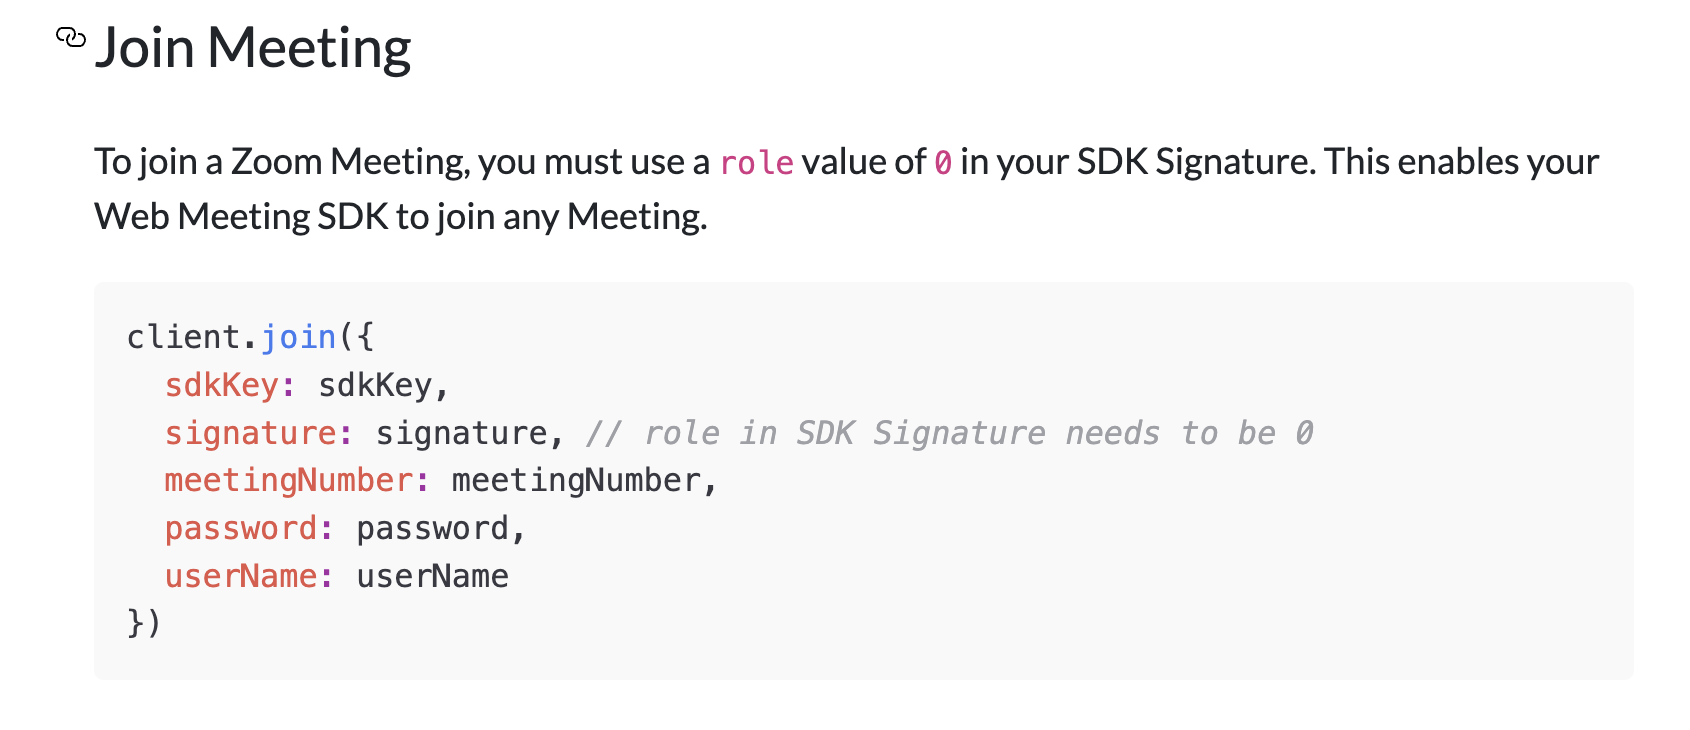The width and height of the screenshot is (1690, 730).
Task: Click the closing '})' in code block
Action: pyautogui.click(x=144, y=623)
